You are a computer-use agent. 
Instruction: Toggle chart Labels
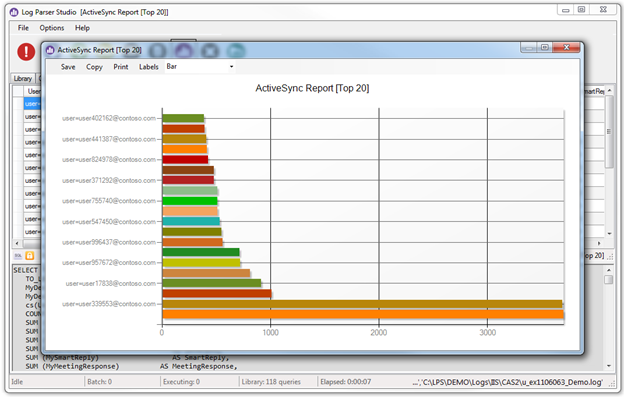coord(149,67)
